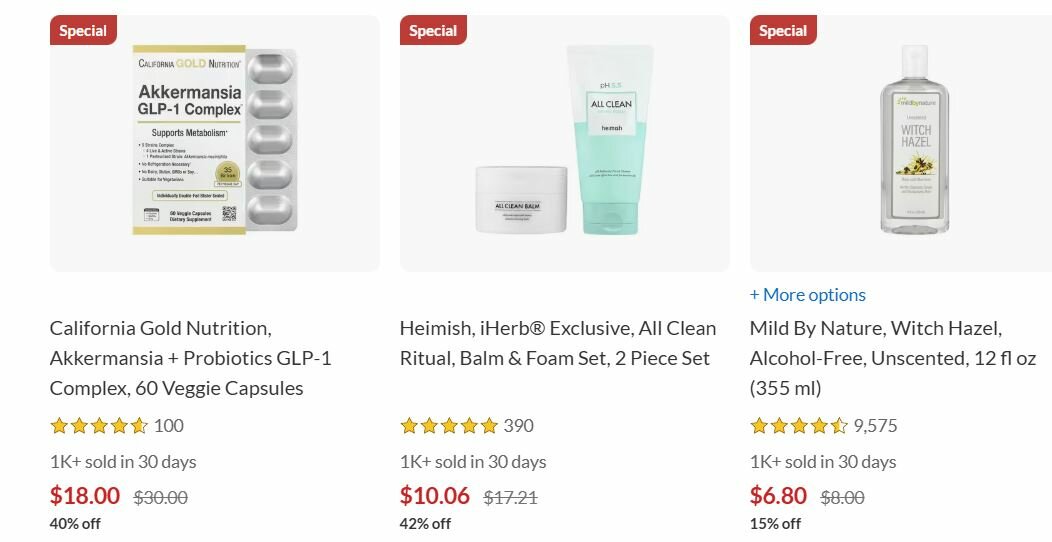This screenshot has width=1052, height=542.
Task: View the 100 reviews count
Action: 169,426
